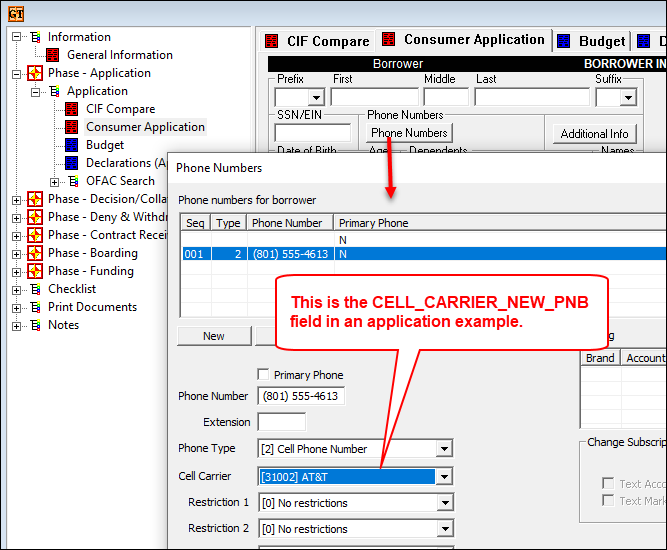
Task: Click the borrower First name field
Action: point(374,97)
